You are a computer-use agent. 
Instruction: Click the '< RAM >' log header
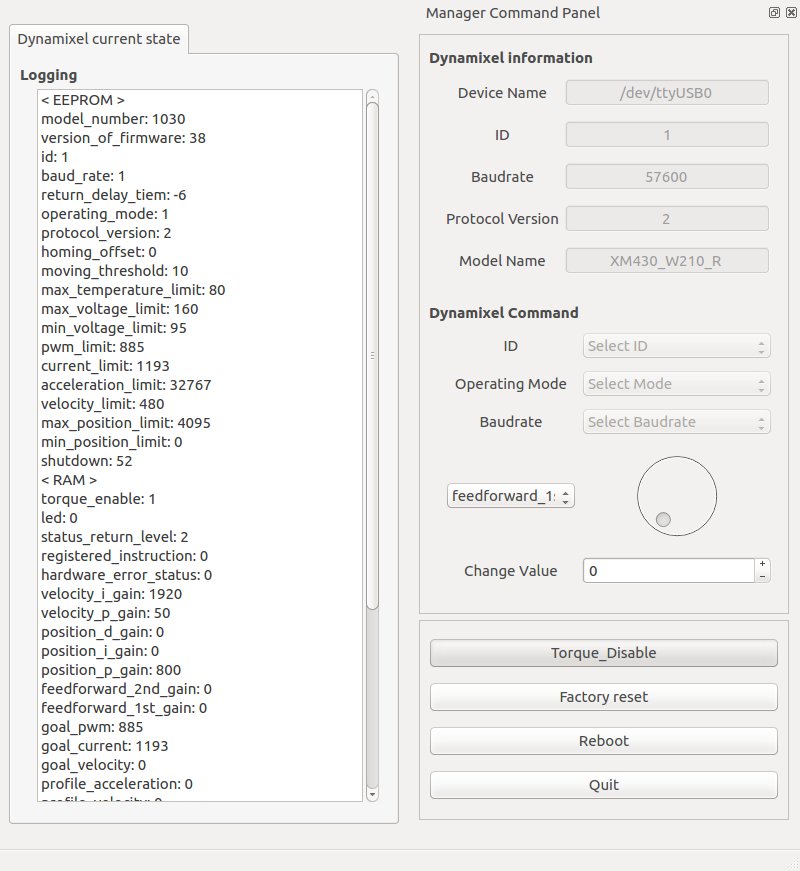click(69, 480)
